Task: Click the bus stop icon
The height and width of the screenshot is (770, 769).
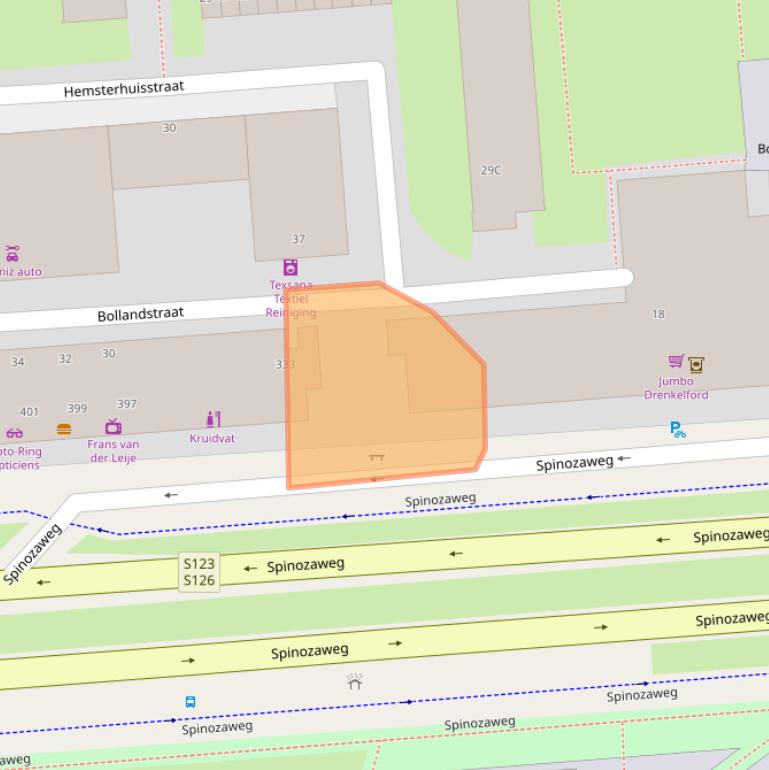Action: pos(190,702)
